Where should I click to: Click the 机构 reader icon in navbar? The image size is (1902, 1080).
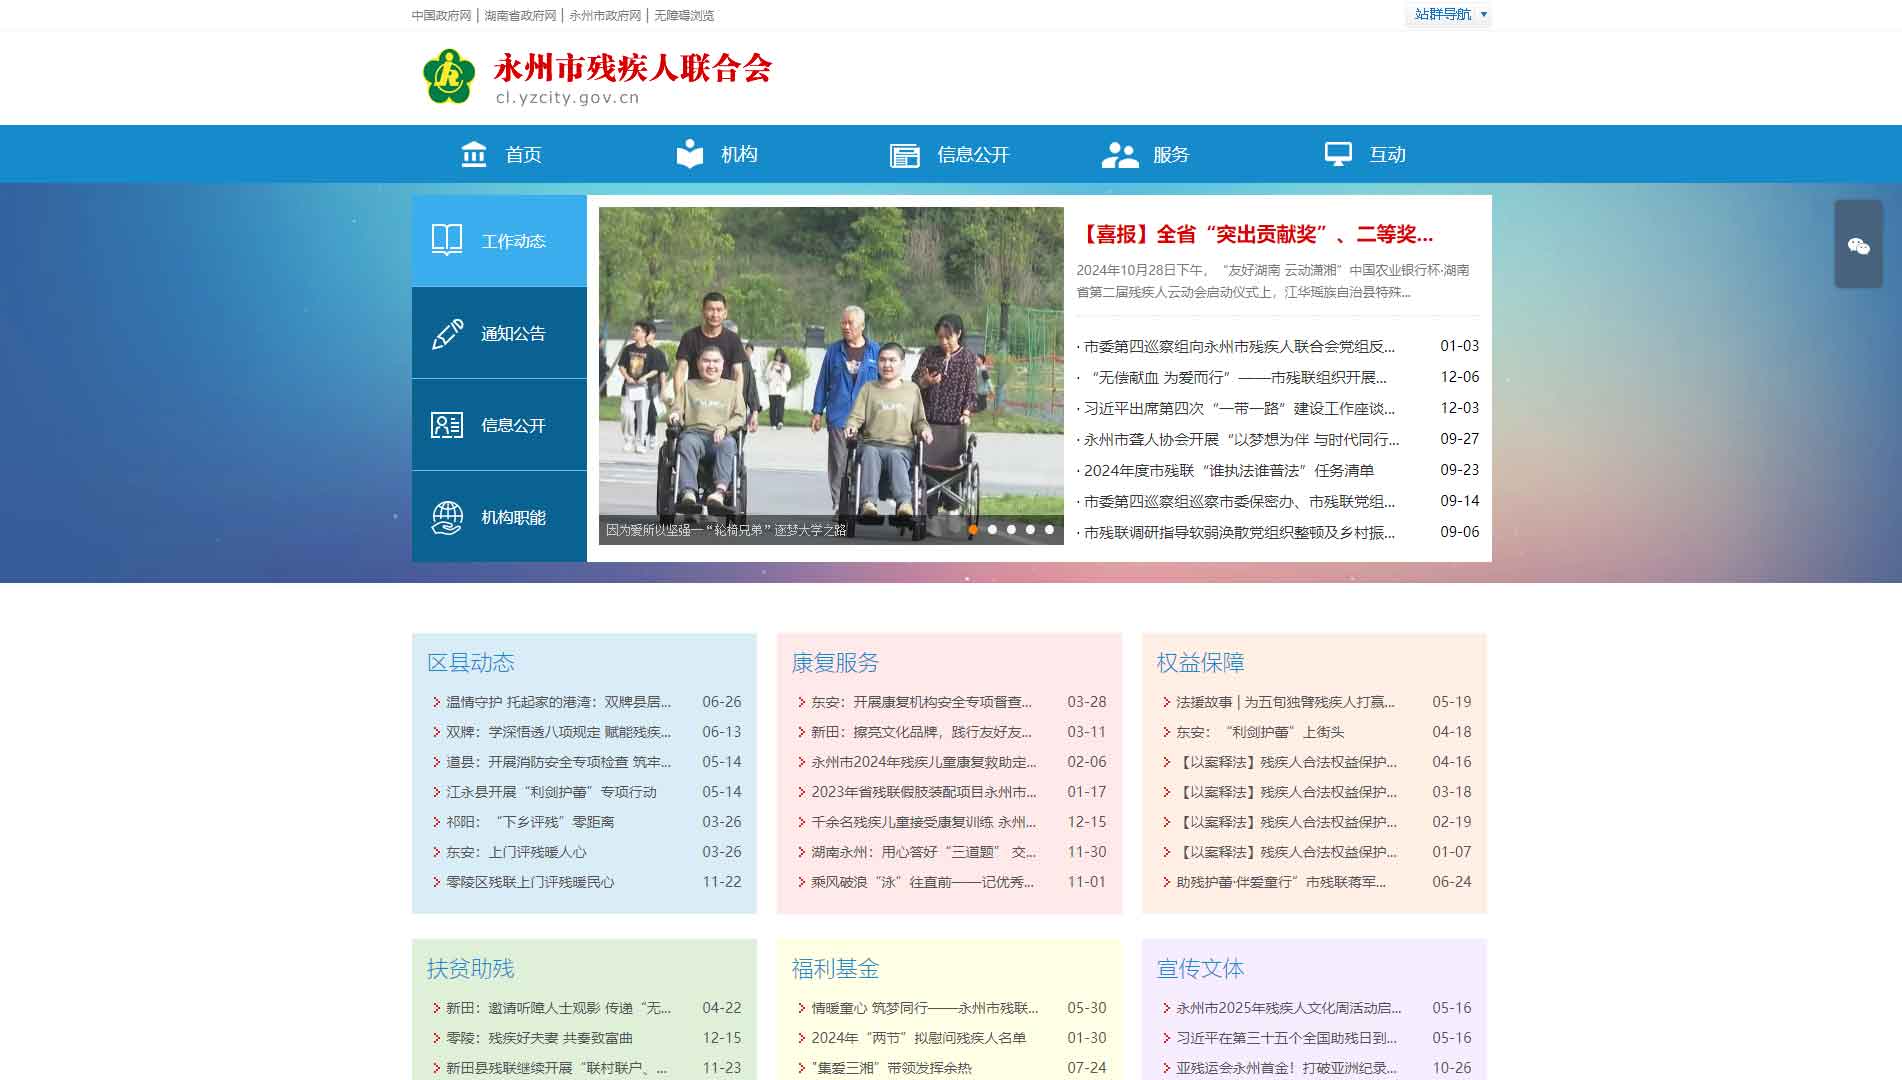(x=690, y=154)
